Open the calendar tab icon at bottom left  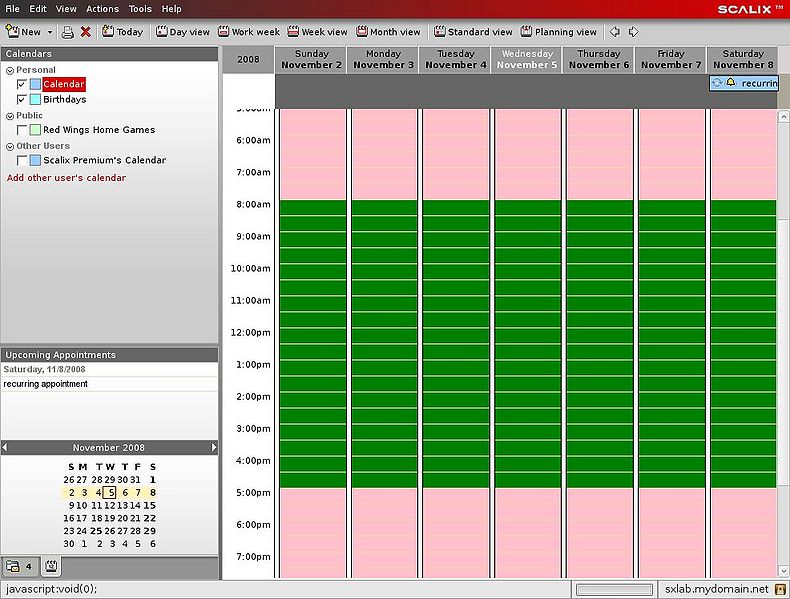[x=49, y=567]
